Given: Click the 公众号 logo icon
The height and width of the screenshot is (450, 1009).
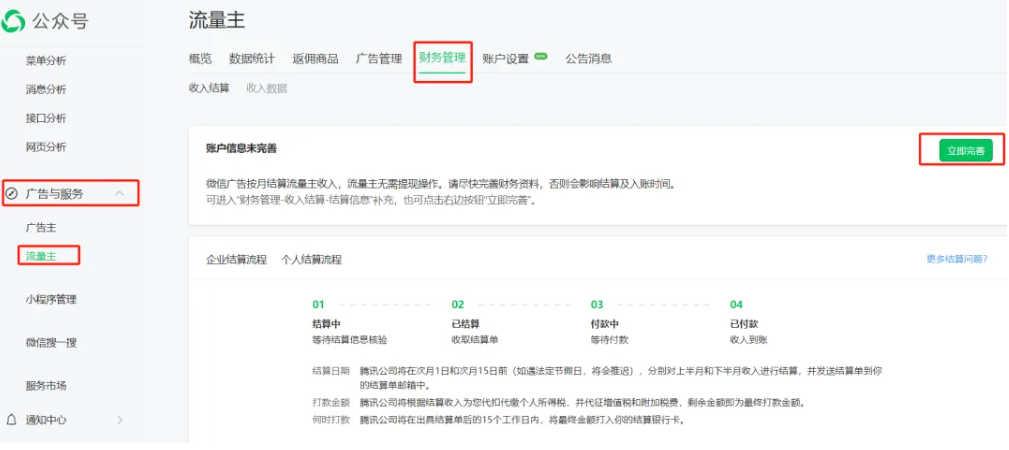Looking at the screenshot, I should pos(15,21).
